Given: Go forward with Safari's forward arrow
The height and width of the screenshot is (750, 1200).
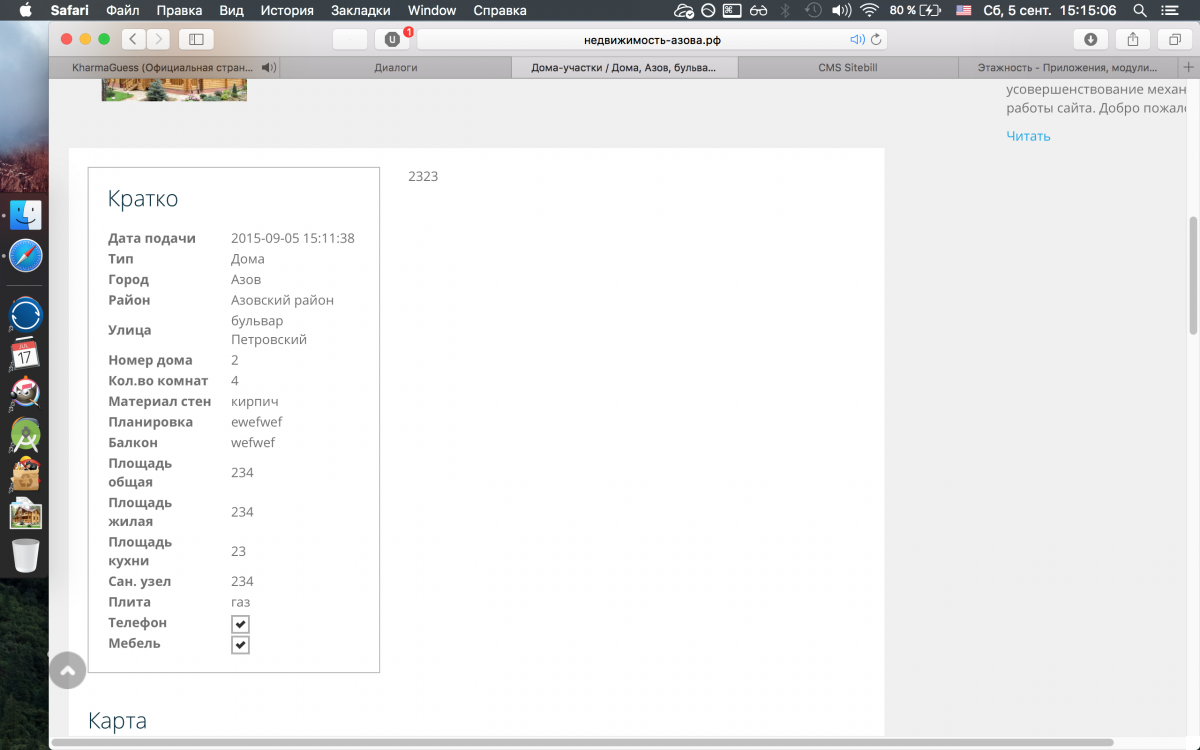Looking at the screenshot, I should [x=158, y=39].
